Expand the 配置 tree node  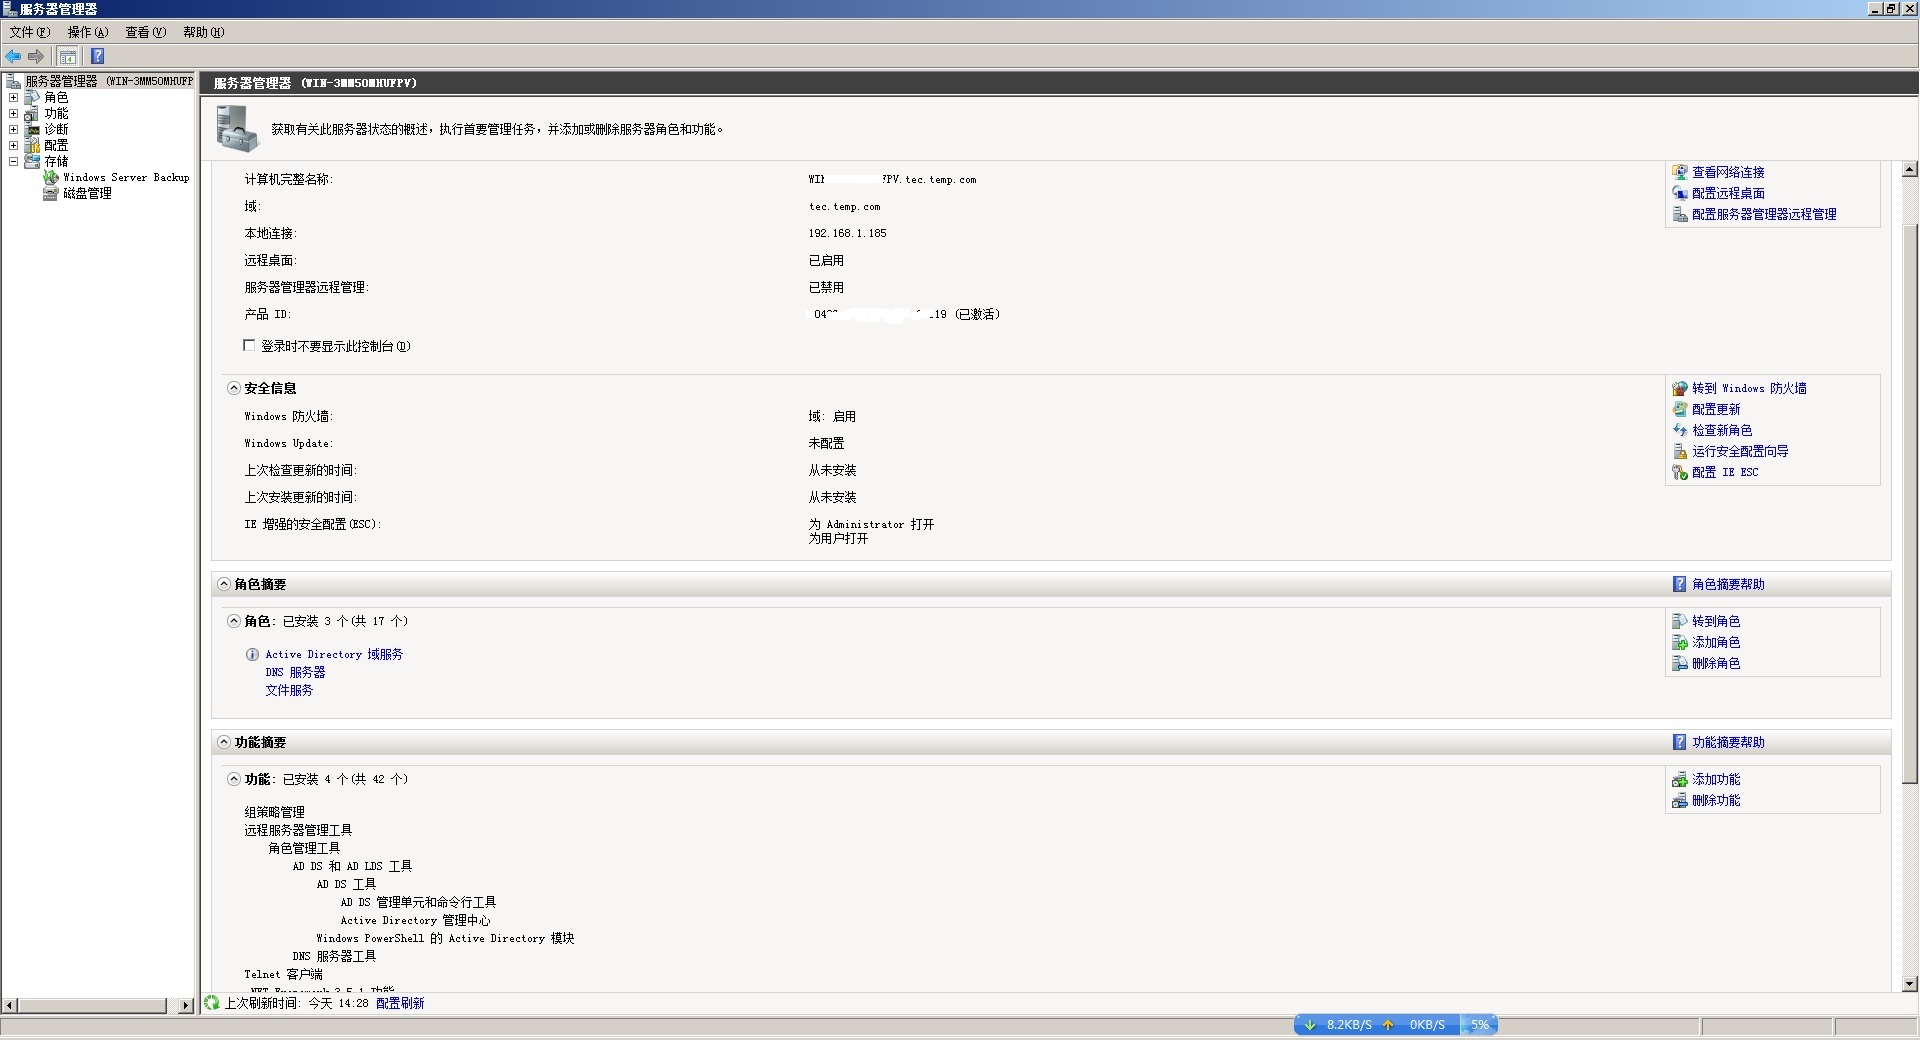click(x=13, y=145)
